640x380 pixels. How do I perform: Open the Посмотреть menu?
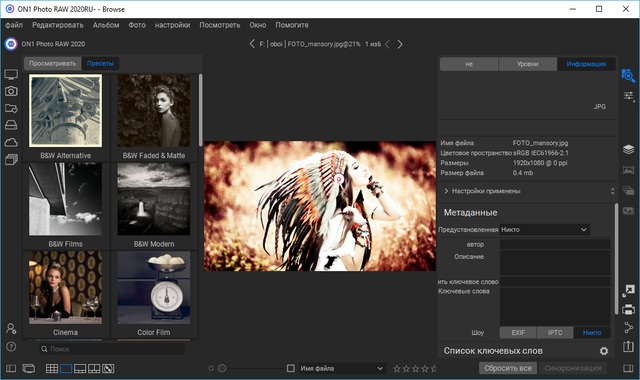click(x=220, y=25)
